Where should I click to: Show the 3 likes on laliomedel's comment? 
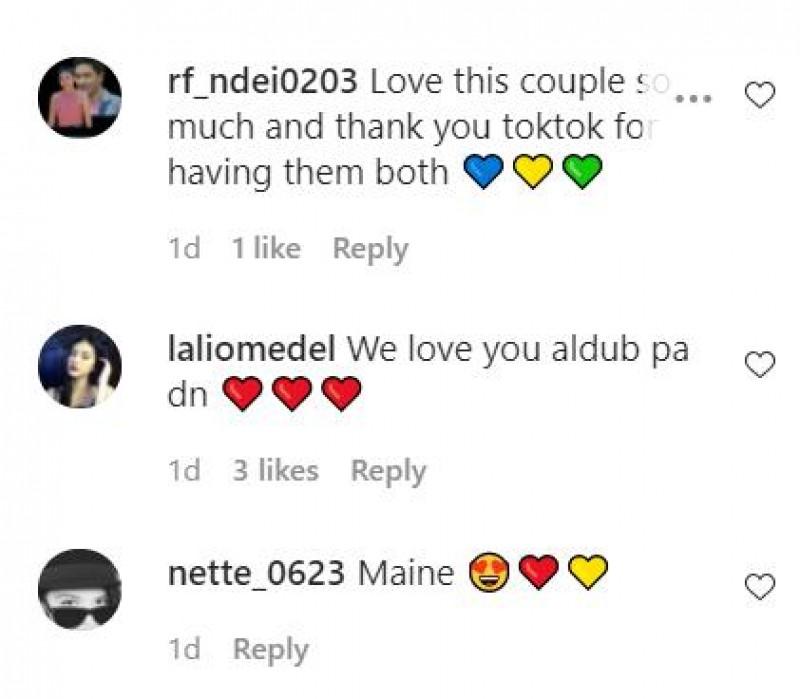click(276, 470)
